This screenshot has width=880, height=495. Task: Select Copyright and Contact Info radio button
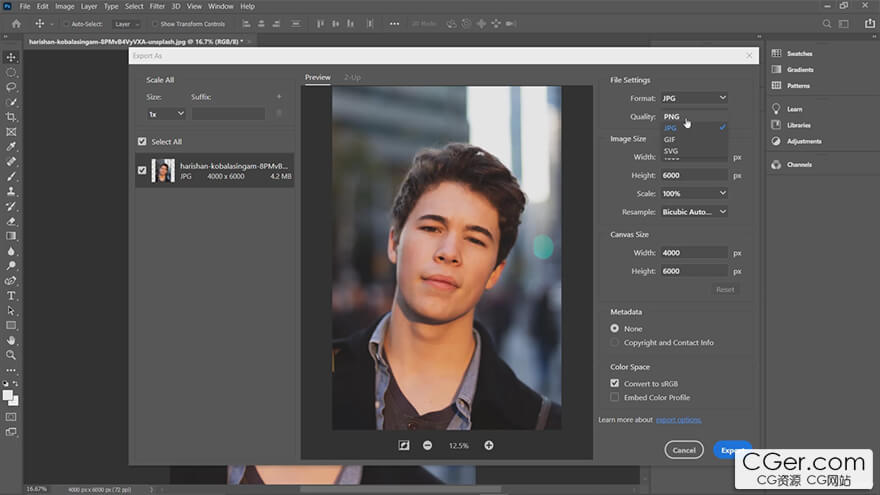615,342
